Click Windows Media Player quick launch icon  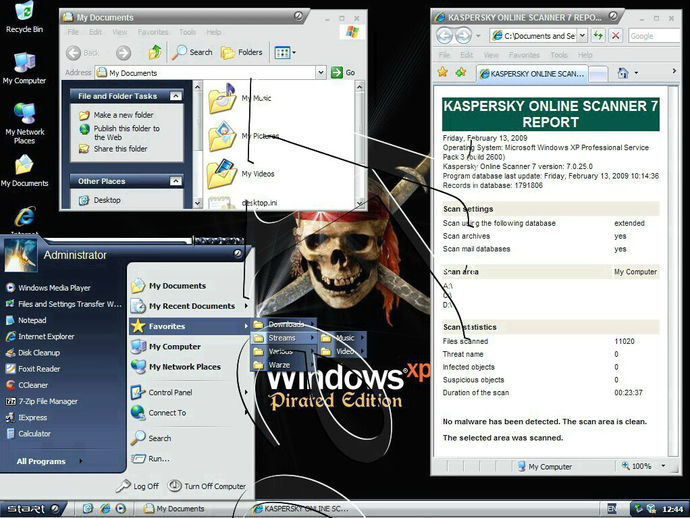(x=121, y=509)
